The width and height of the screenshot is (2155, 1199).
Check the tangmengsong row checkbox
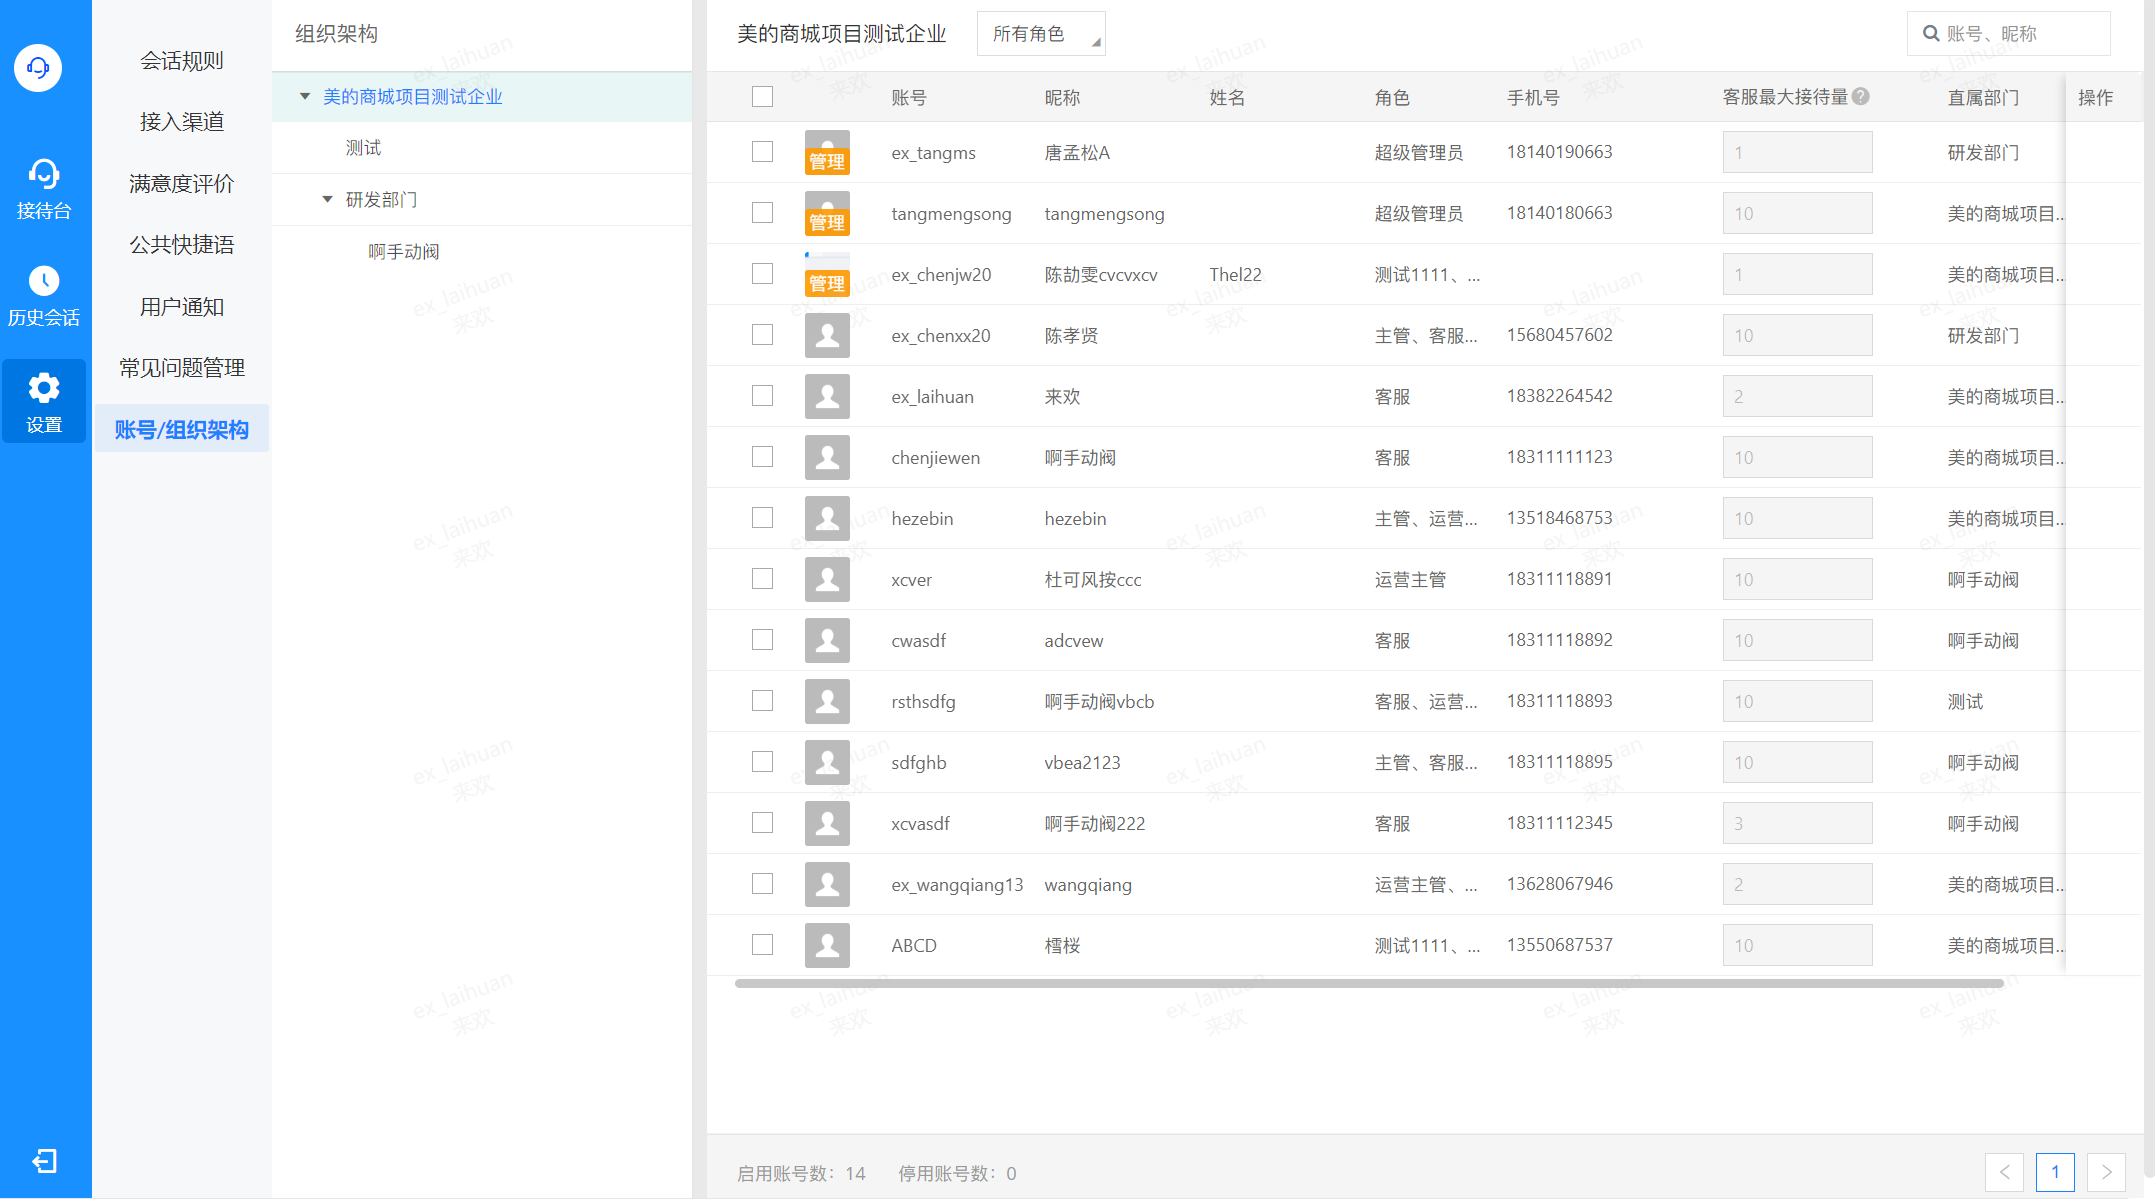[763, 213]
